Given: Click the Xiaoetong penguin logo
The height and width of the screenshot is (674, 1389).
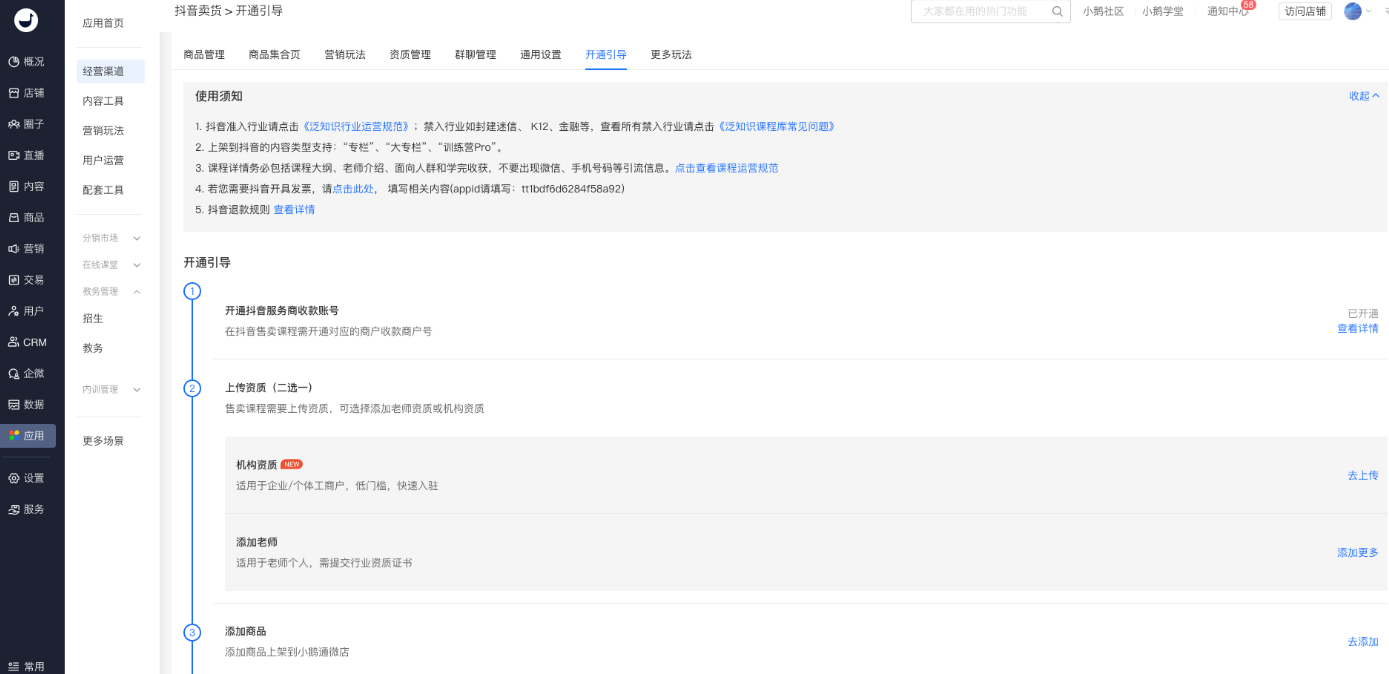Looking at the screenshot, I should [26, 20].
